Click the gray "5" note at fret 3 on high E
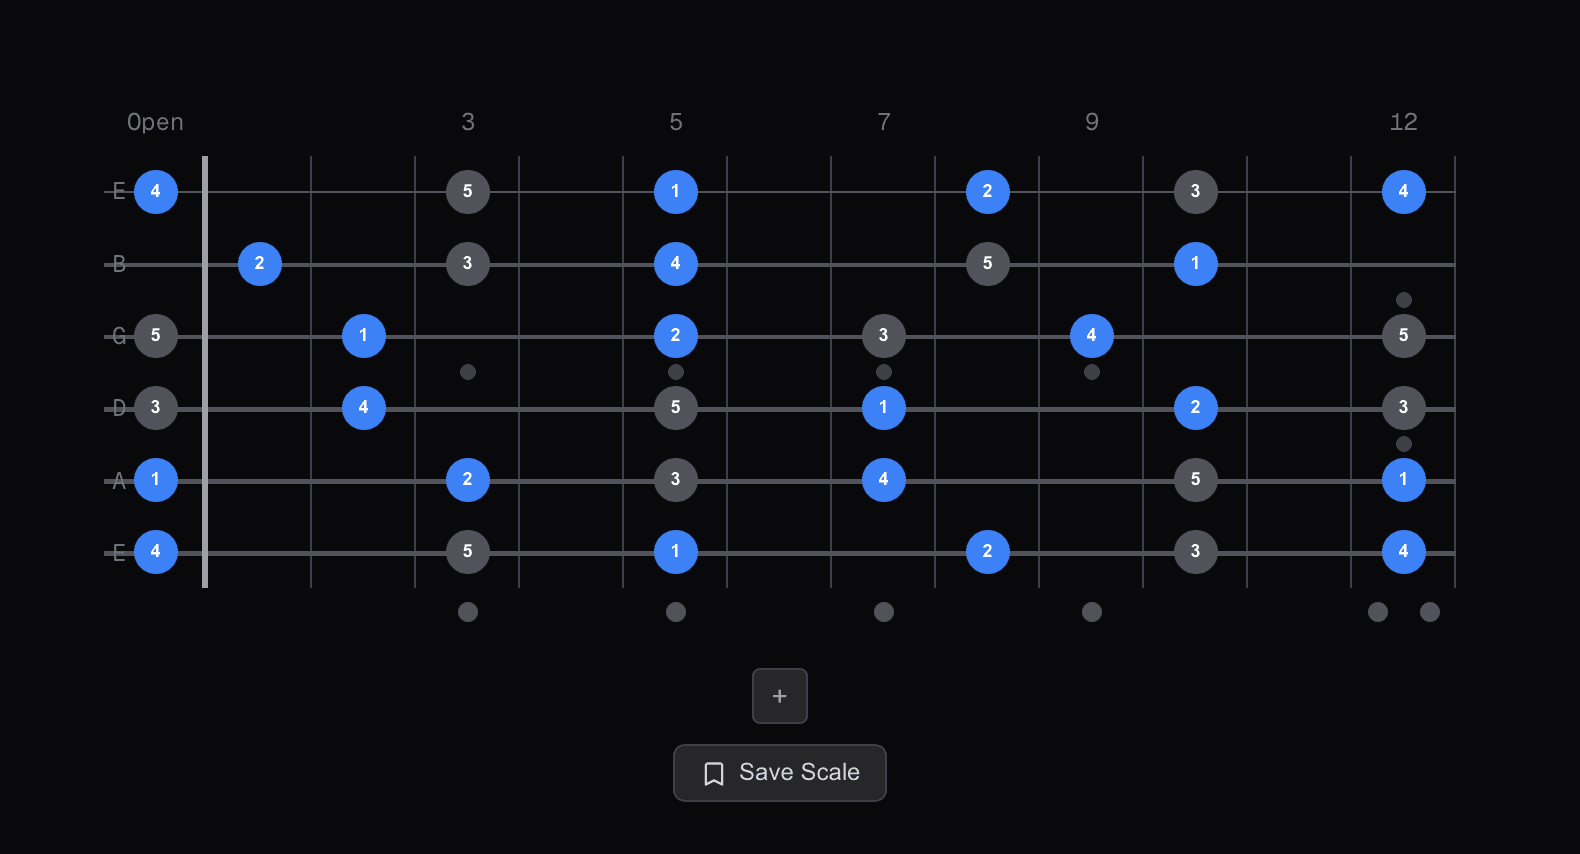The height and width of the screenshot is (854, 1580). coord(468,191)
